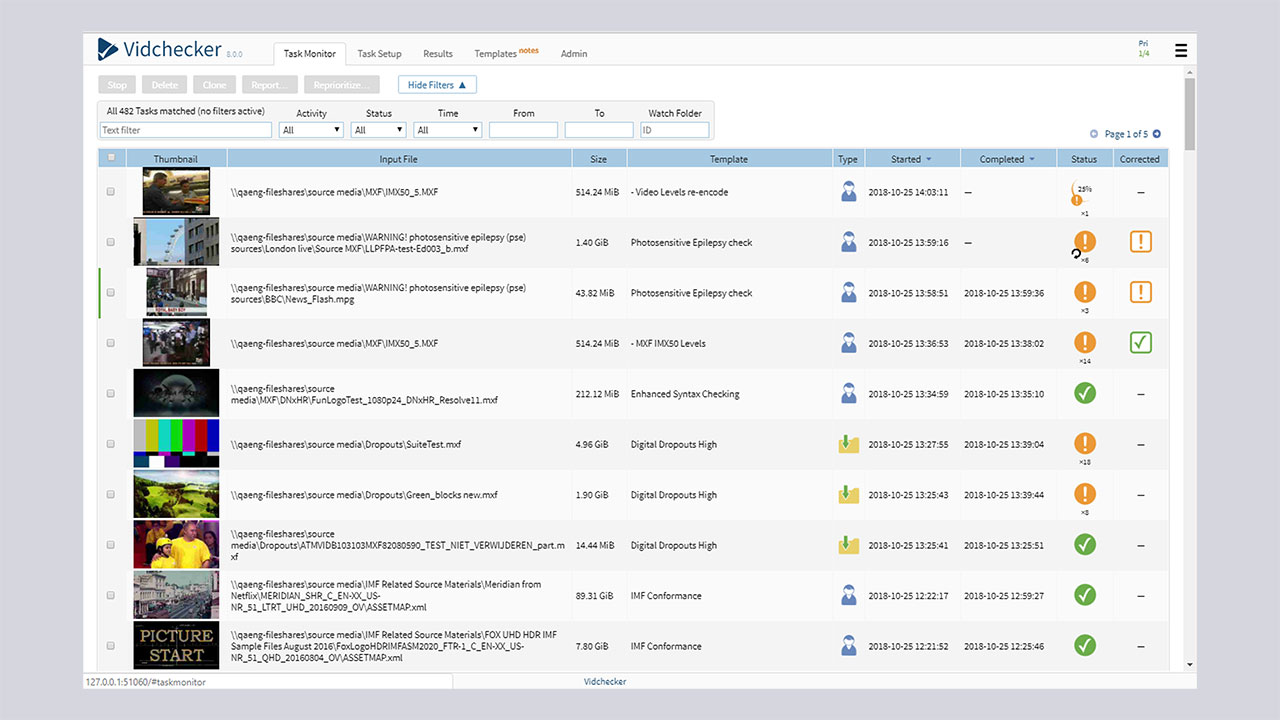Screen dimensions: 1280x720
Task: Toggle the select-all checkbox in table header
Action: 111,158
